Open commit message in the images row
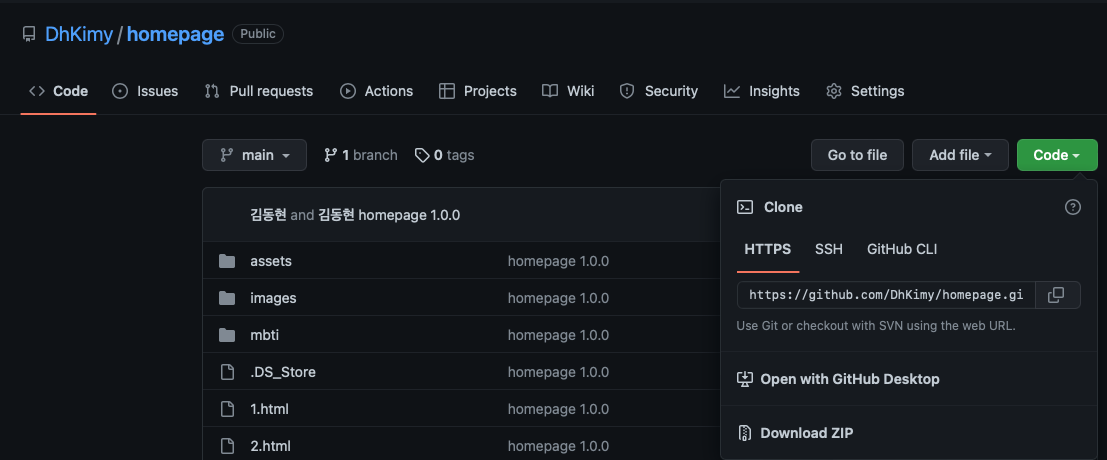Image resolution: width=1107 pixels, height=460 pixels. [x=558, y=298]
